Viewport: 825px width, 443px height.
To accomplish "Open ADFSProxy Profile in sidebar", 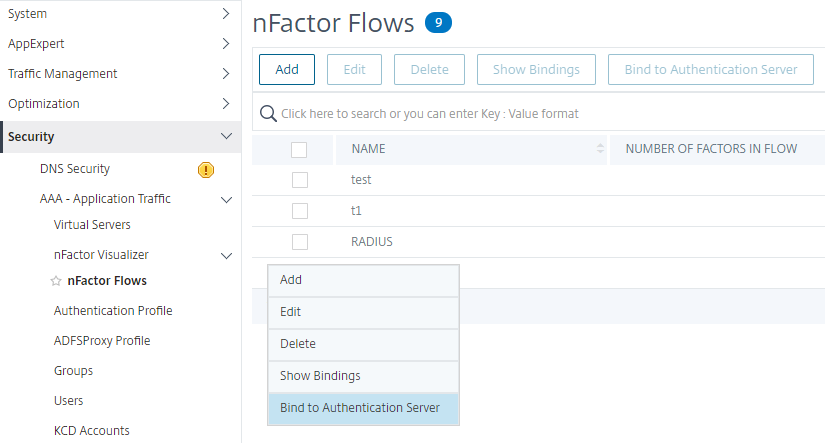I will tap(102, 341).
